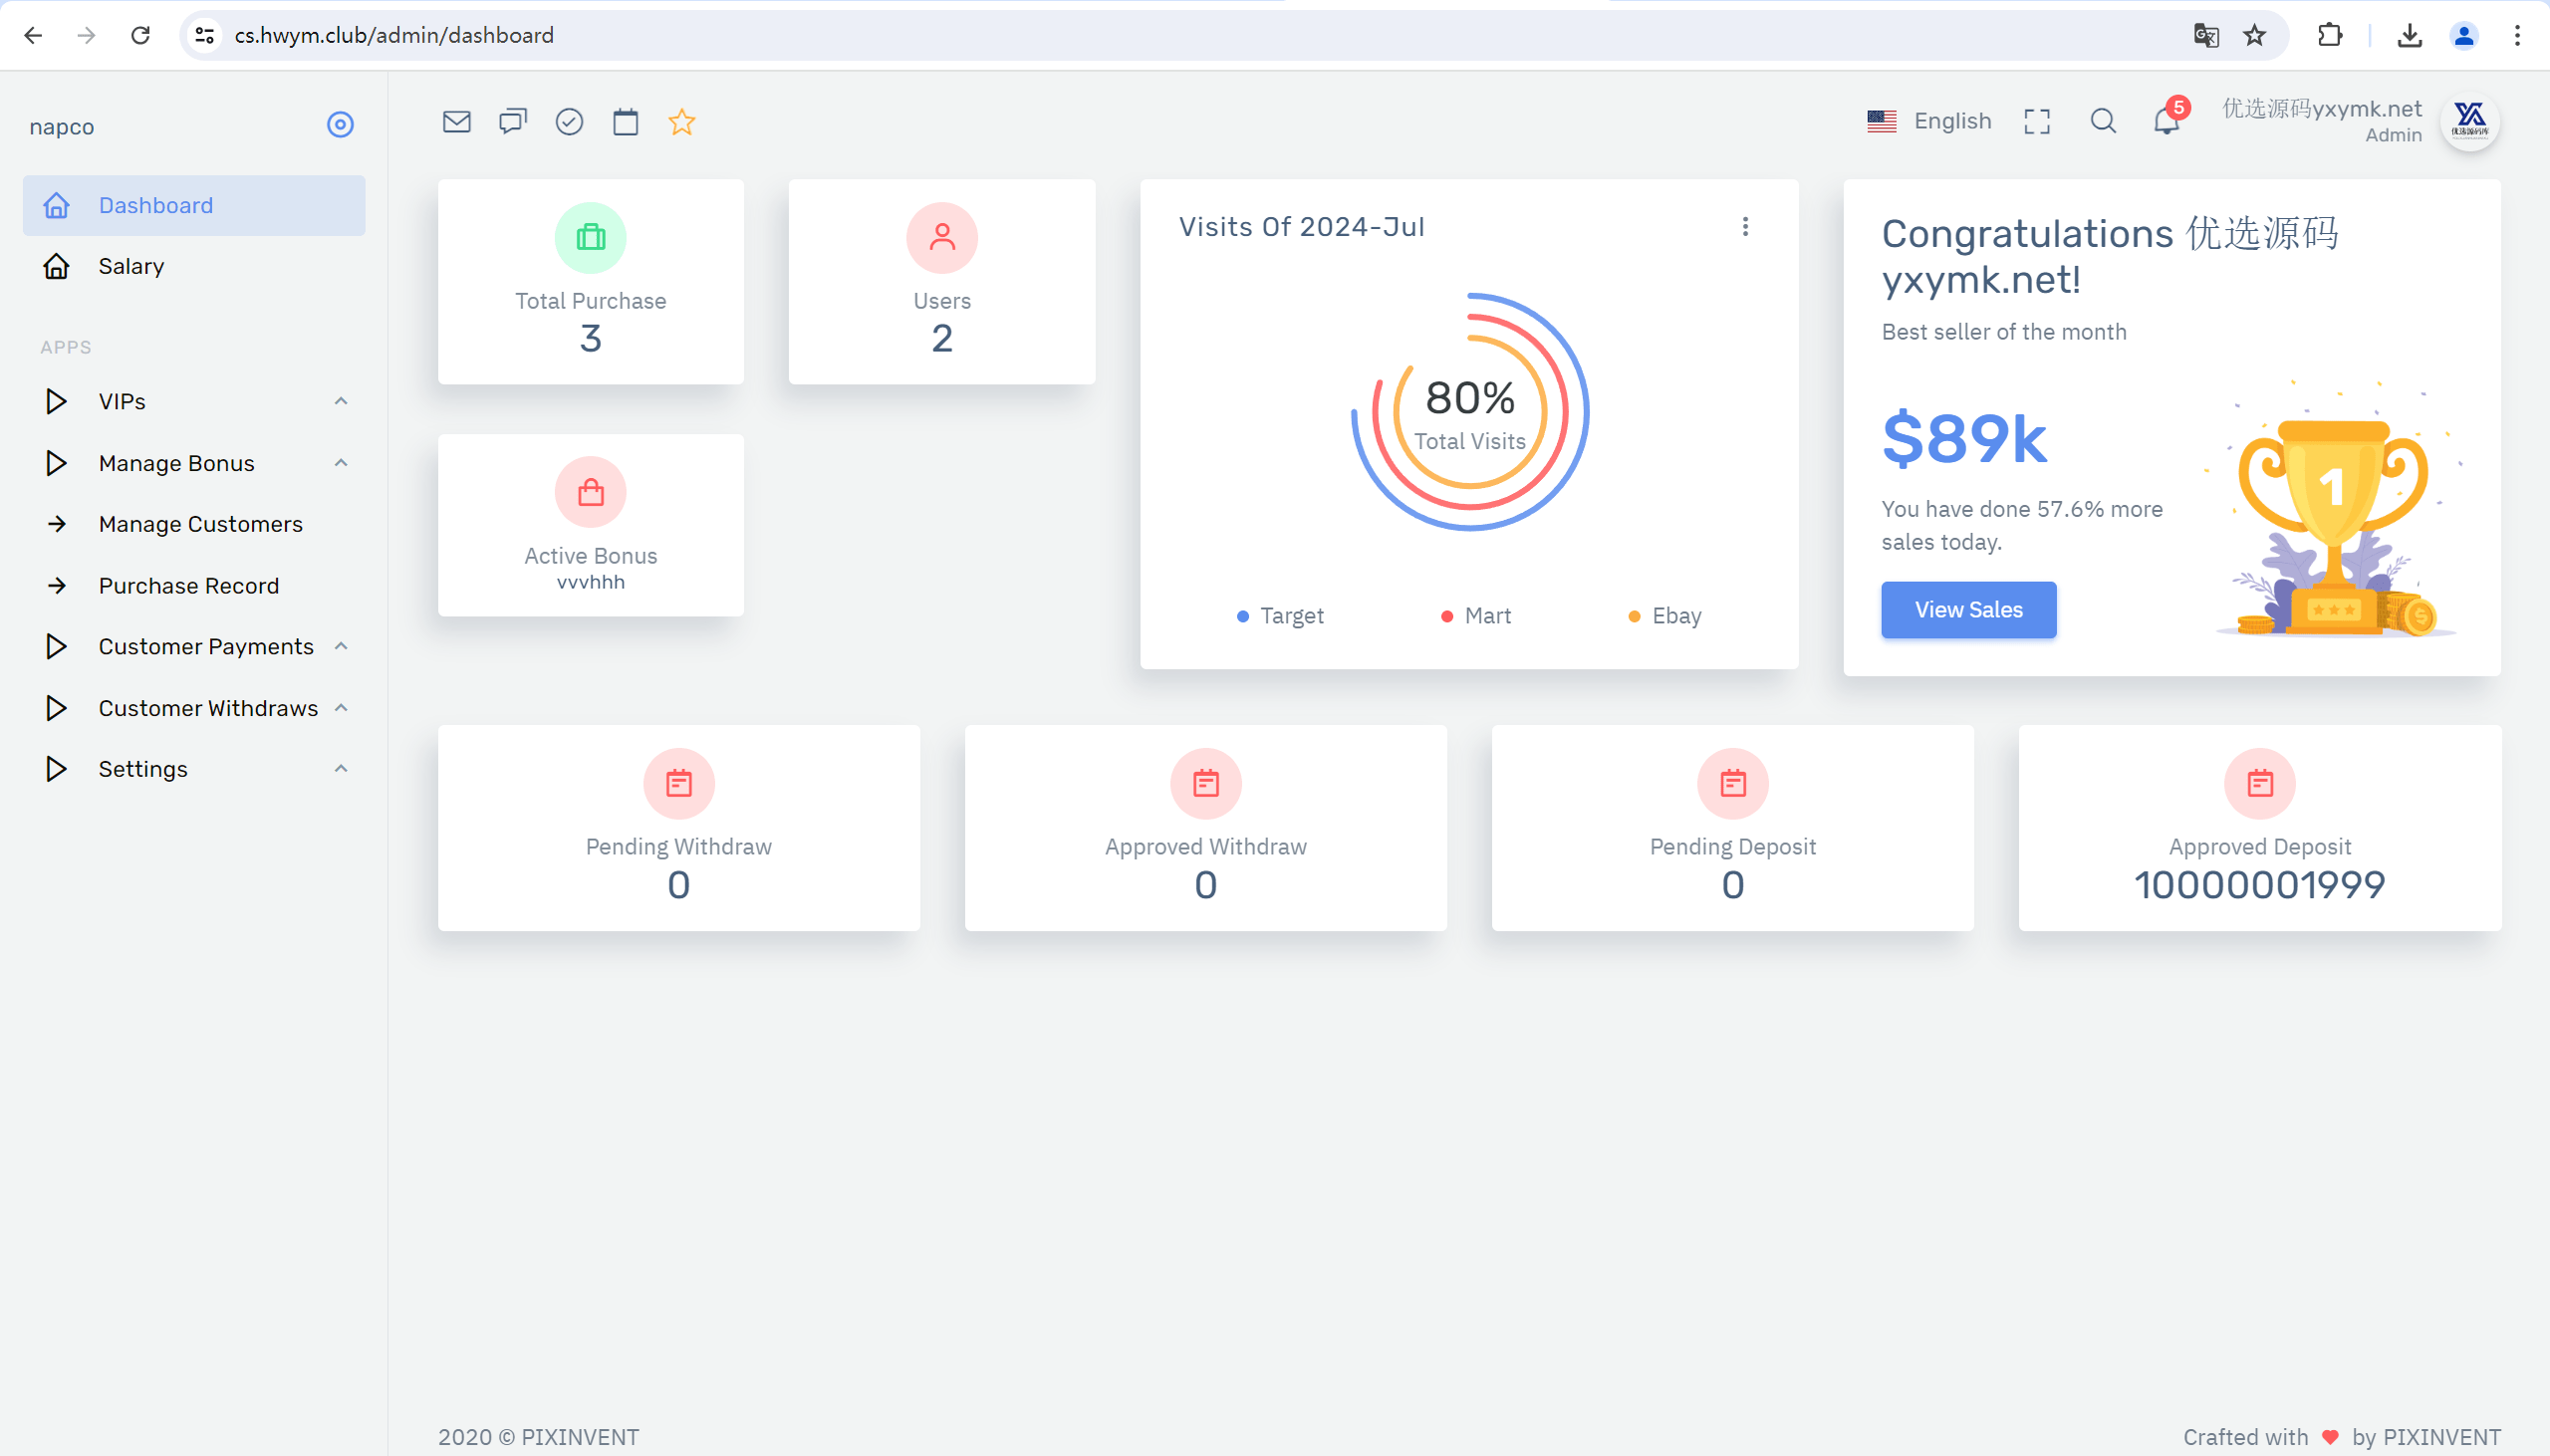The width and height of the screenshot is (2550, 1456).
Task: Click the search magnifier icon
Action: [x=2103, y=121]
